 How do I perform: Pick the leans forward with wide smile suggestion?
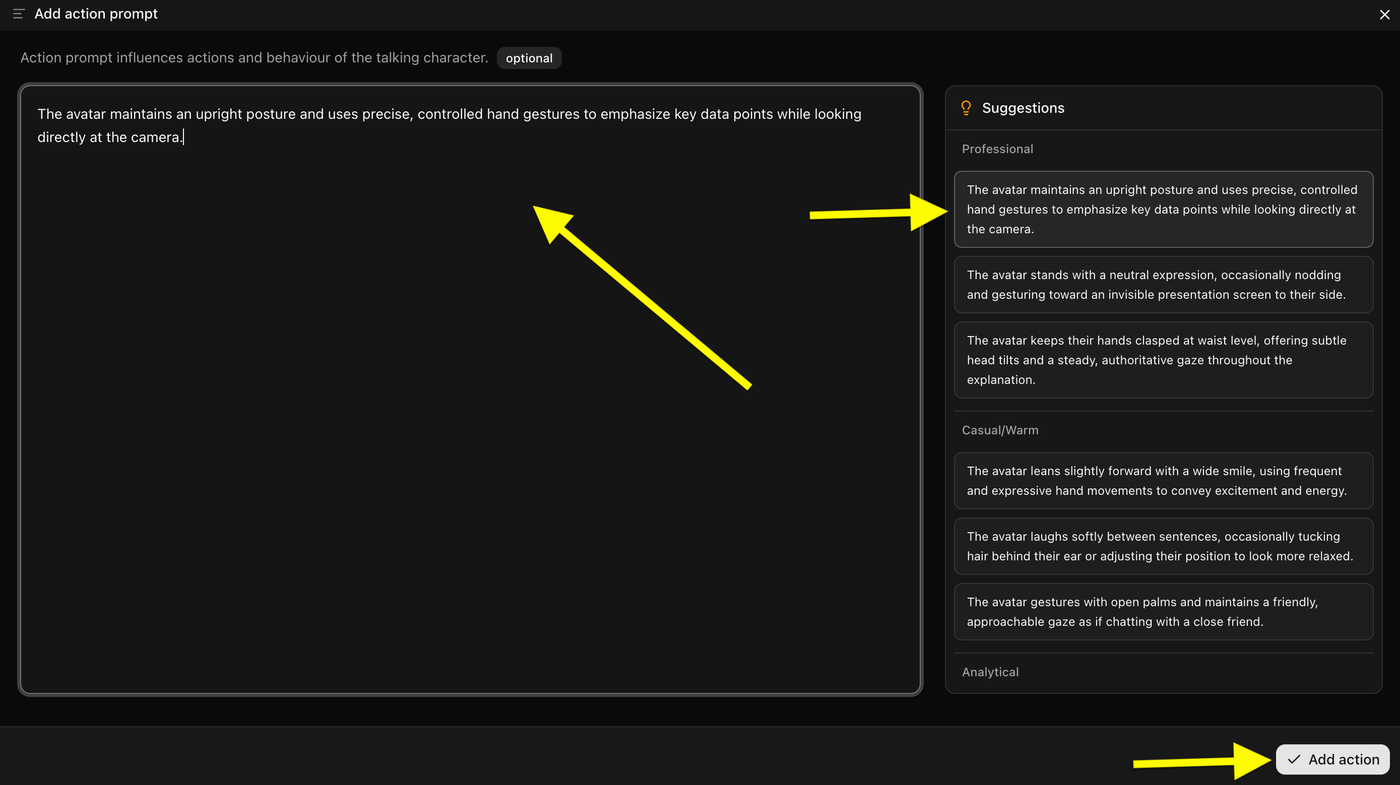pos(1163,481)
